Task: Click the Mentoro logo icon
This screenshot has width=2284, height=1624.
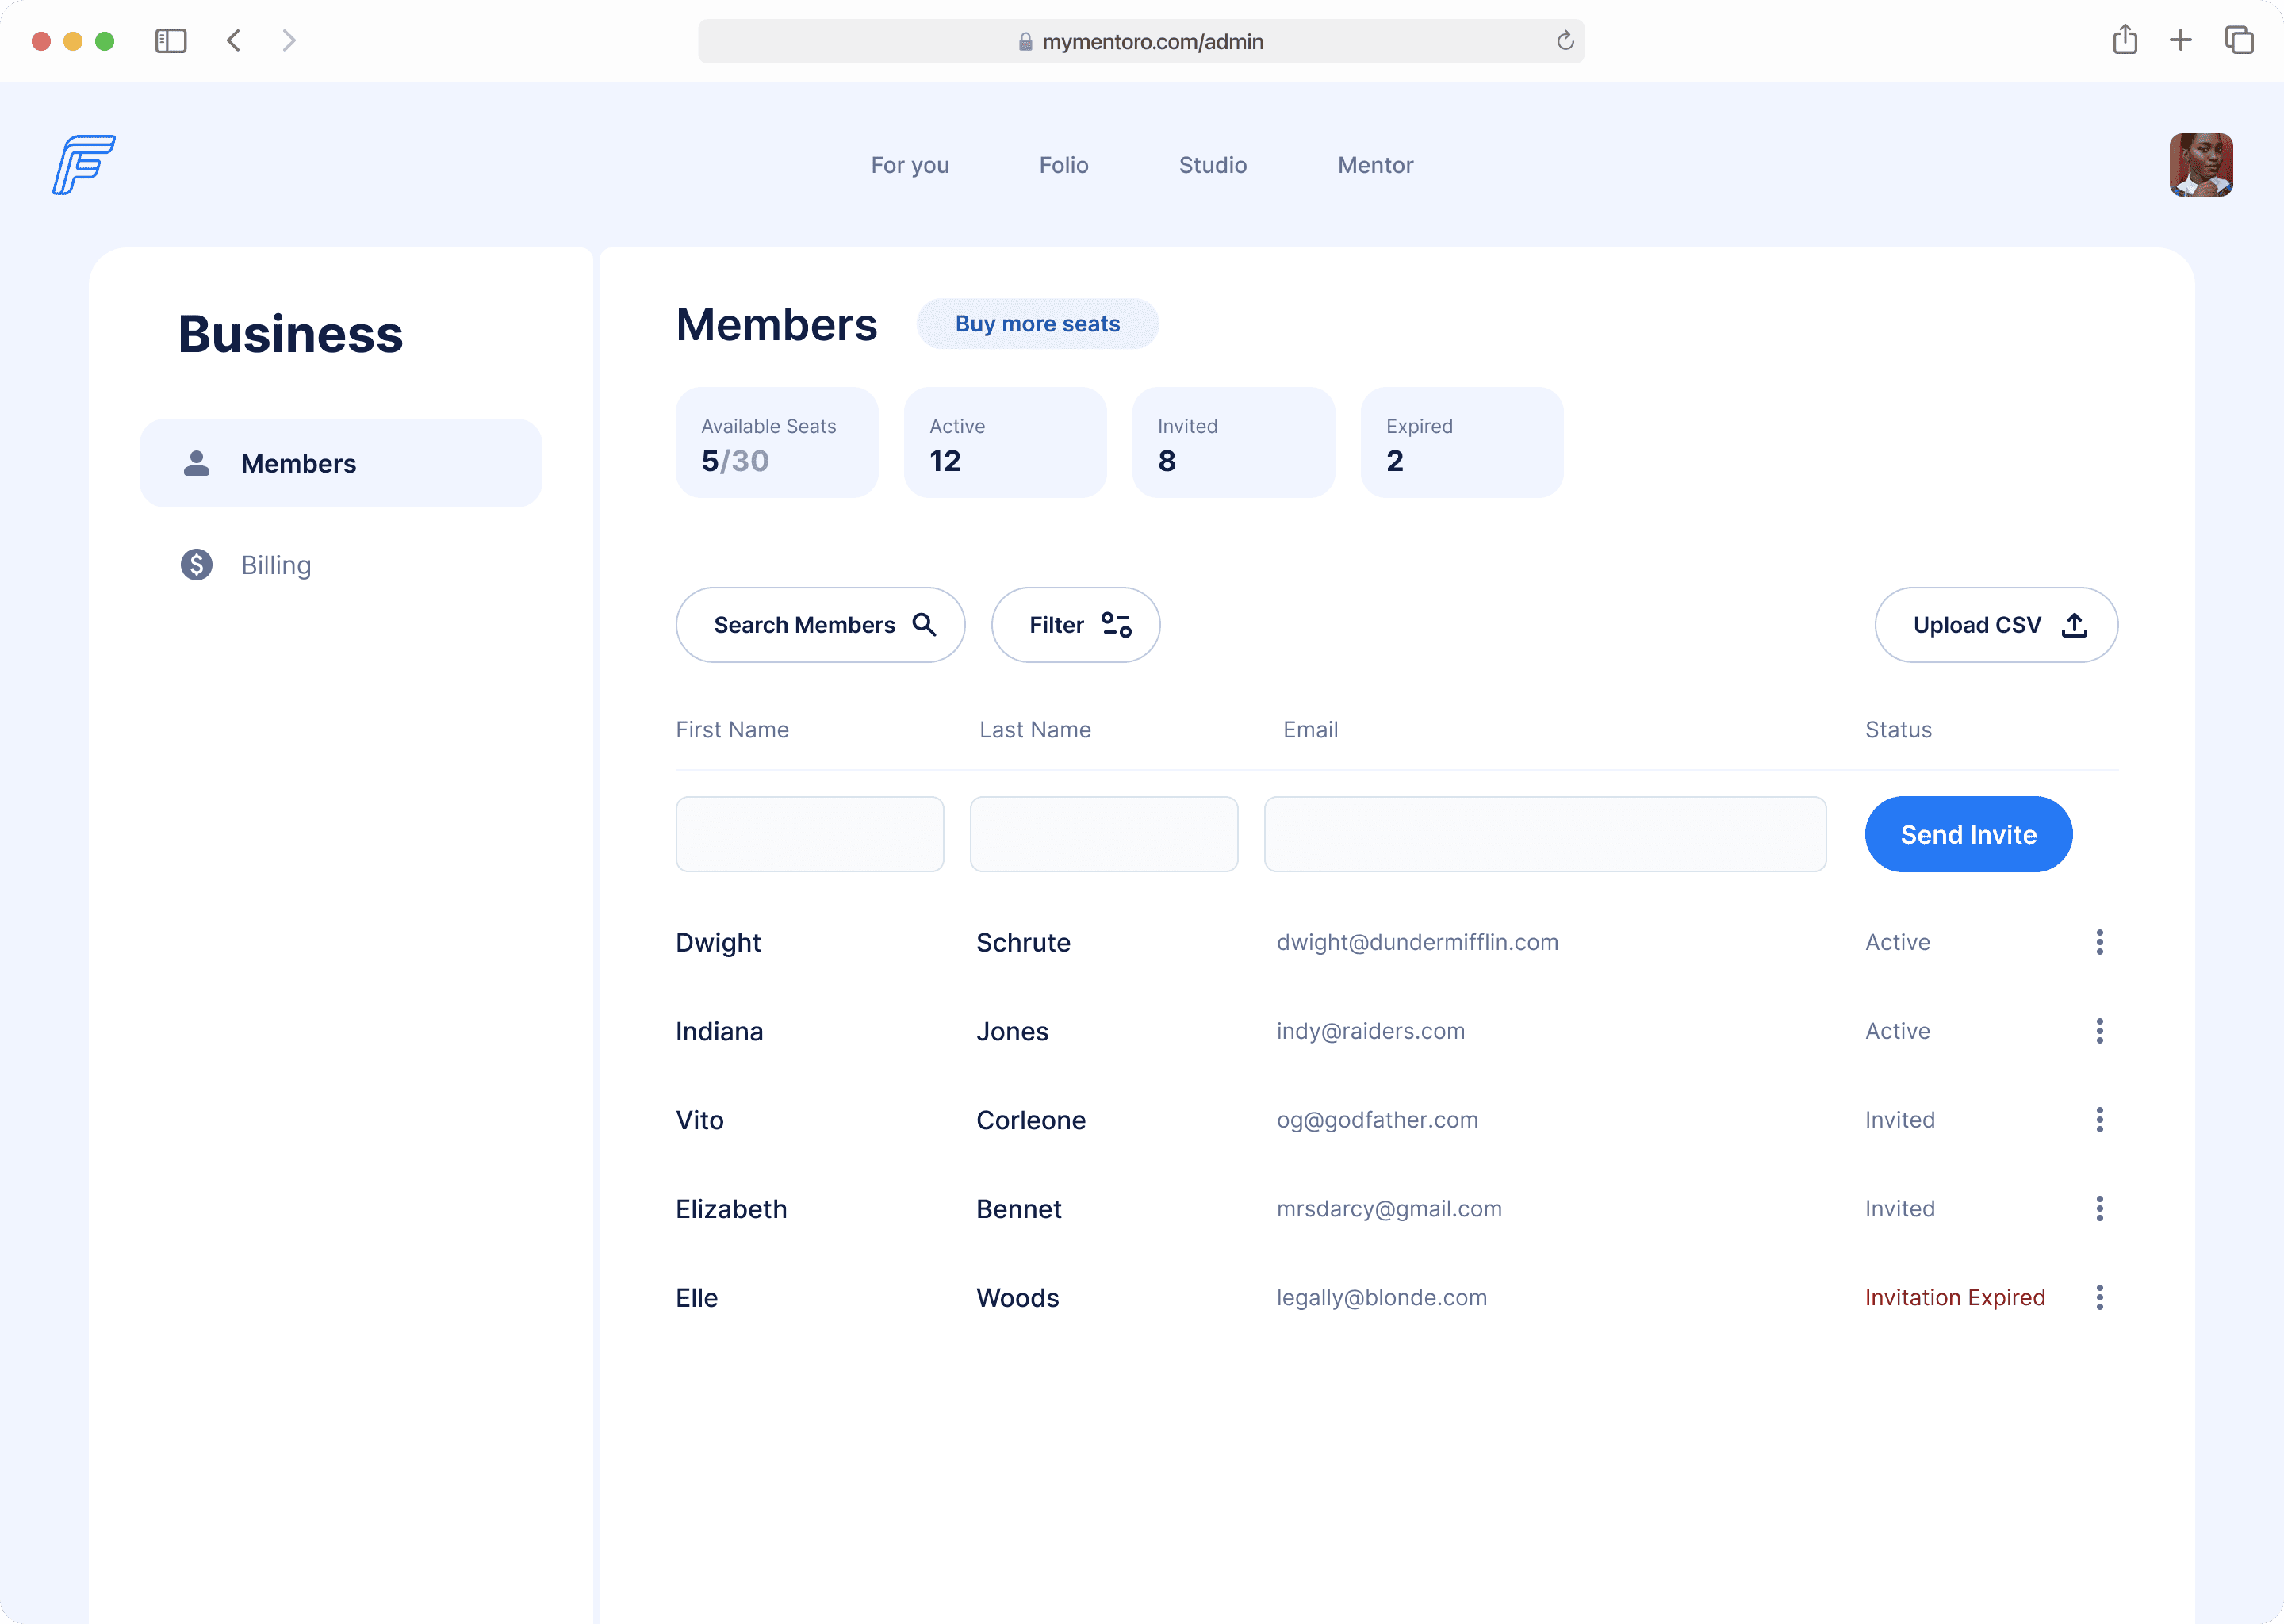Action: point(84,165)
